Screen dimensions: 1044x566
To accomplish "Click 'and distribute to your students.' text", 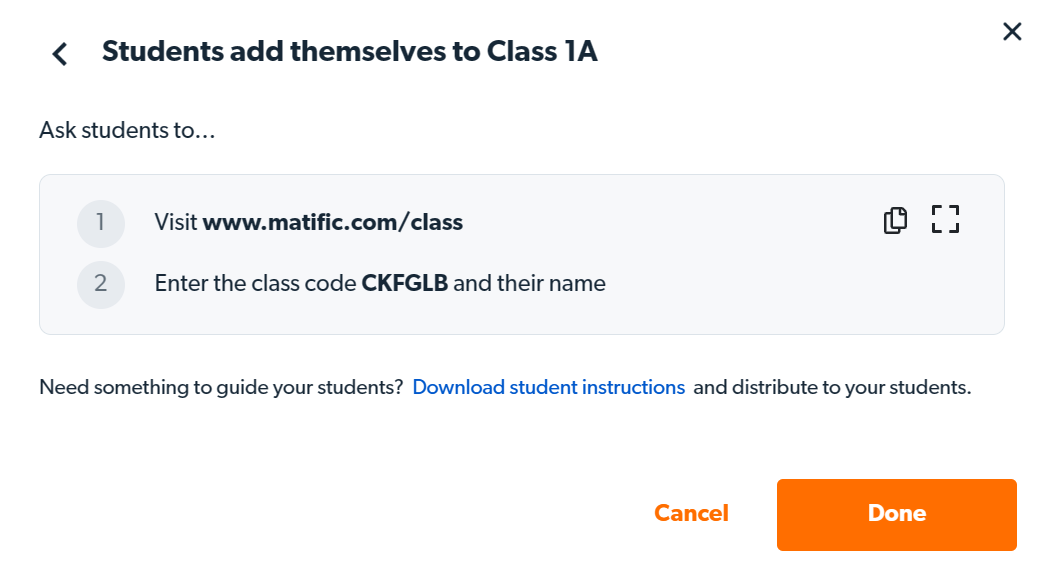I will [832, 388].
